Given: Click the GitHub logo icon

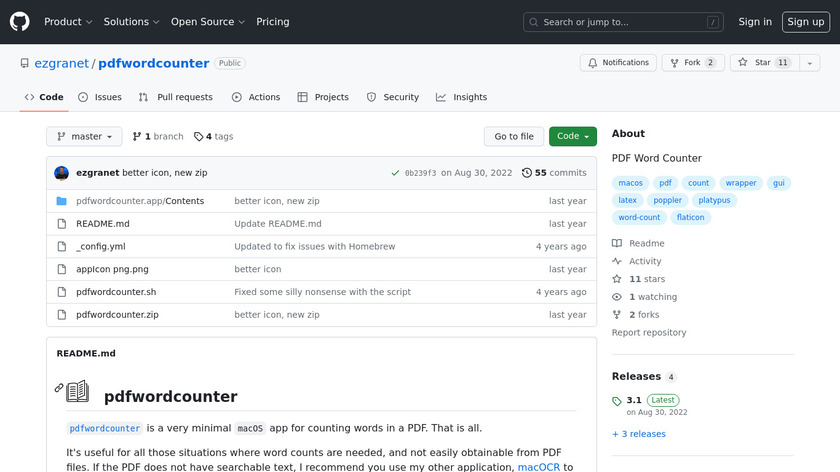Looking at the screenshot, I should 20,21.
